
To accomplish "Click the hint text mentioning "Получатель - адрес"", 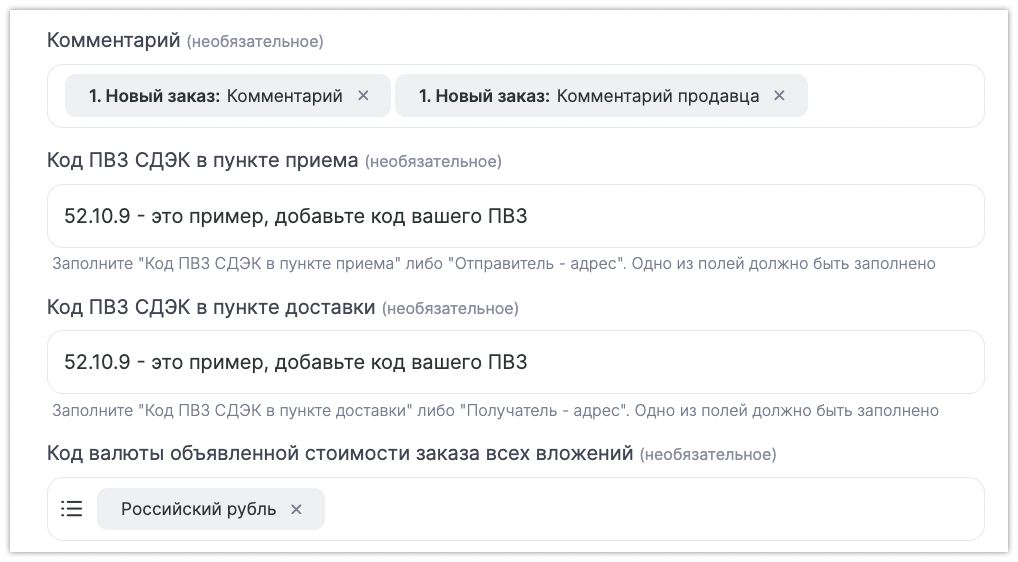I will point(495,410).
